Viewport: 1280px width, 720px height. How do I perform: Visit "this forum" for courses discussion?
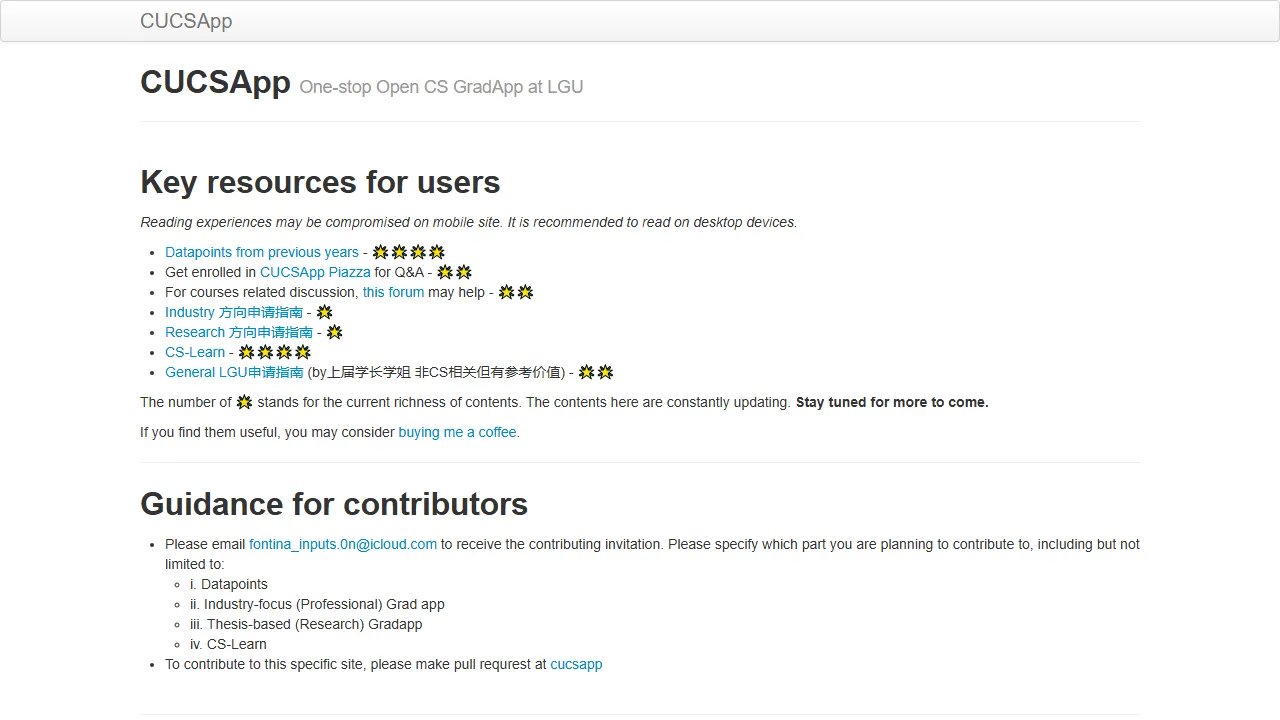393,292
